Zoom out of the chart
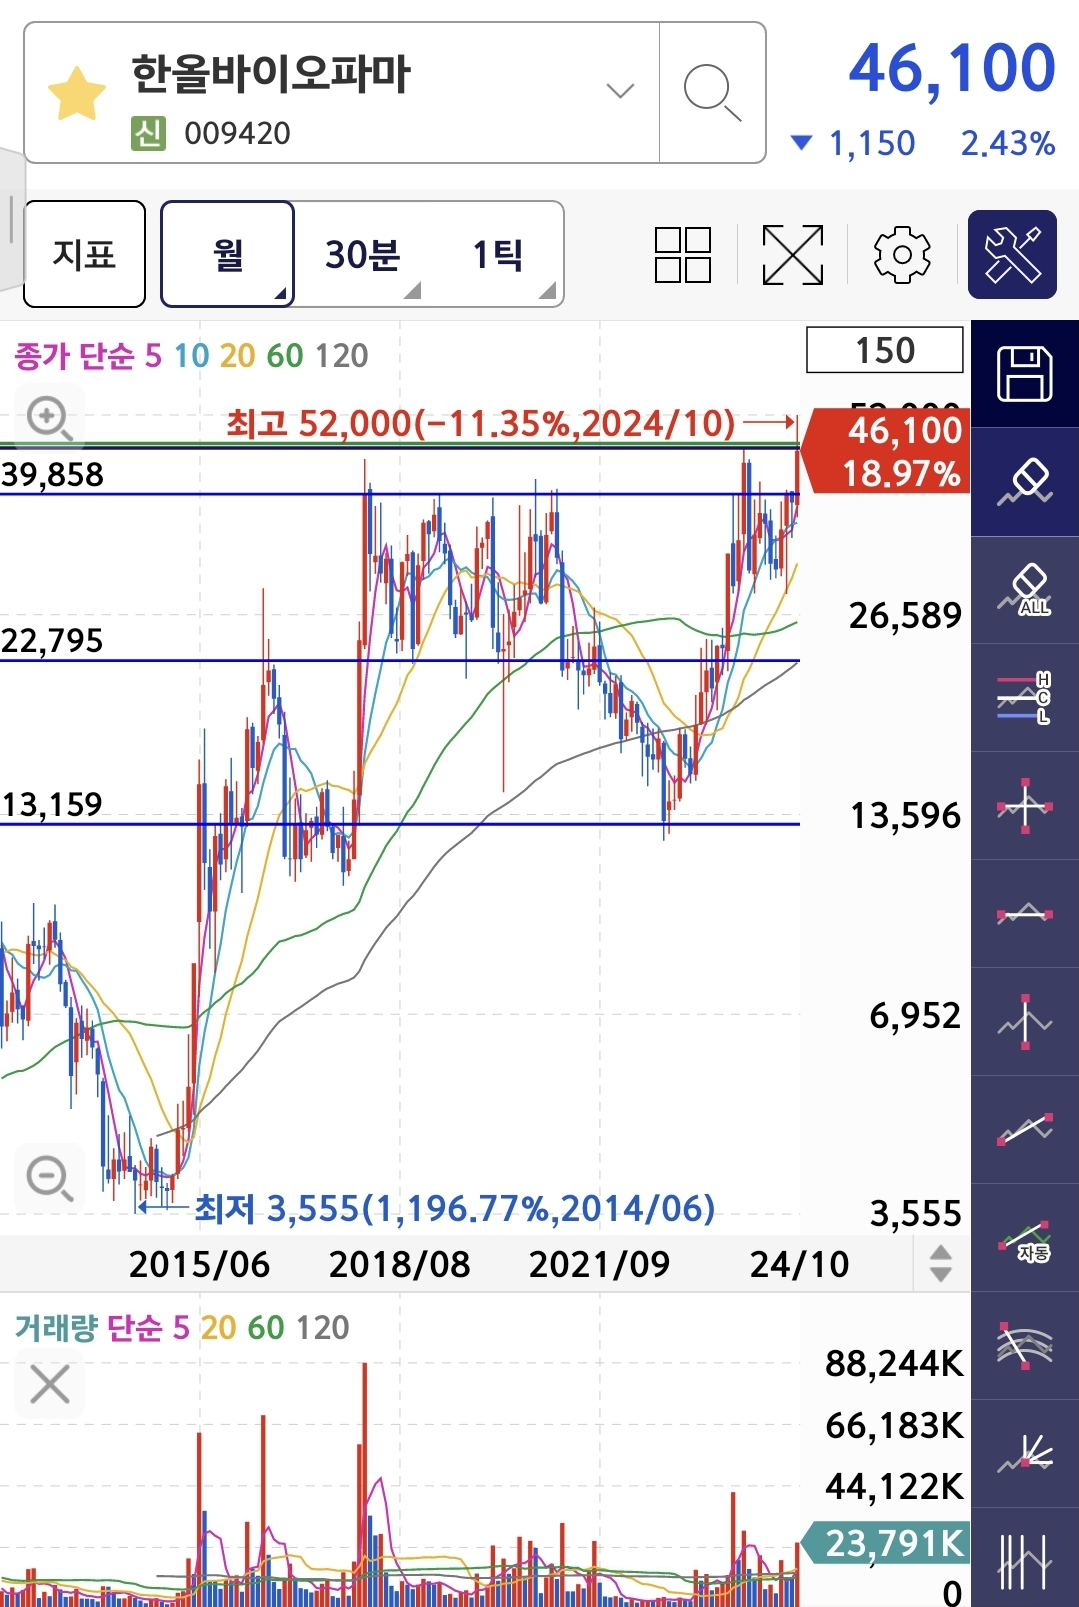Viewport: 1079px width, 1607px height. pyautogui.click(x=49, y=1177)
